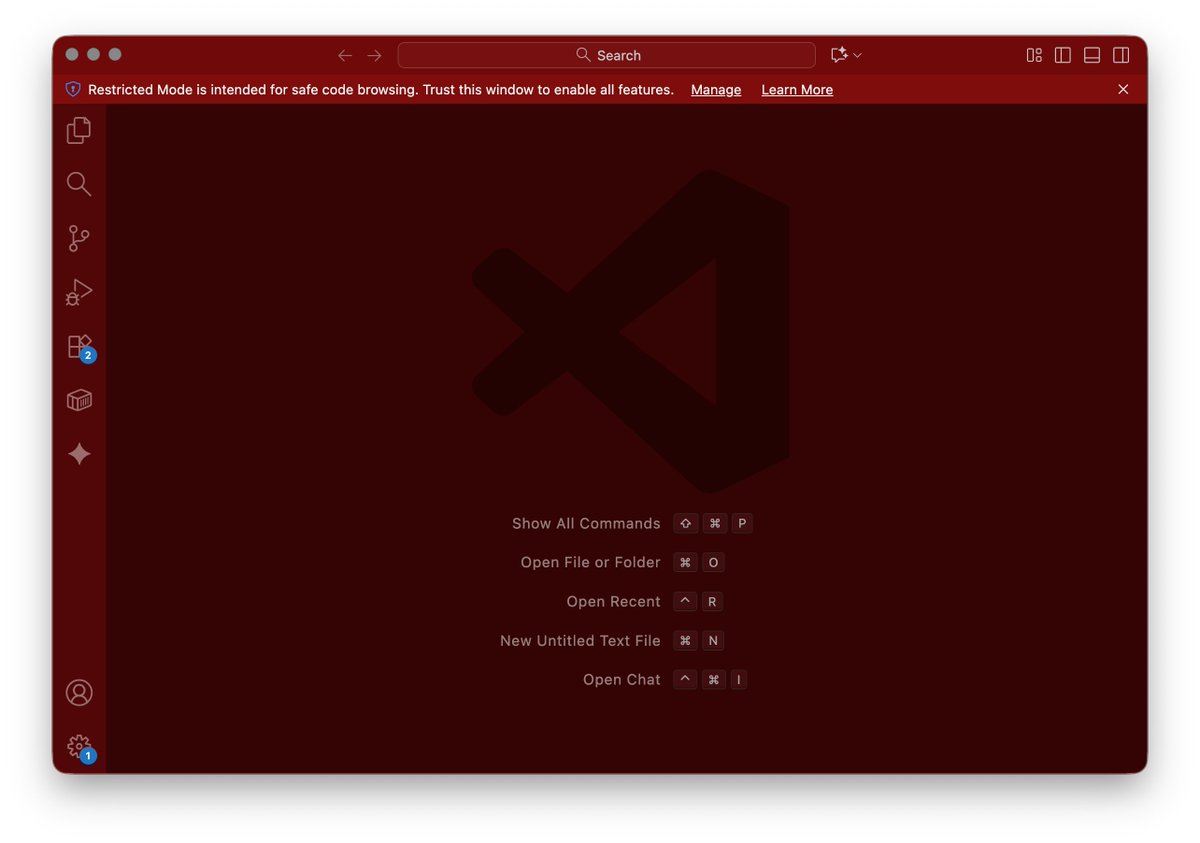Click the N key hint
The width and height of the screenshot is (1200, 843).
tap(713, 640)
